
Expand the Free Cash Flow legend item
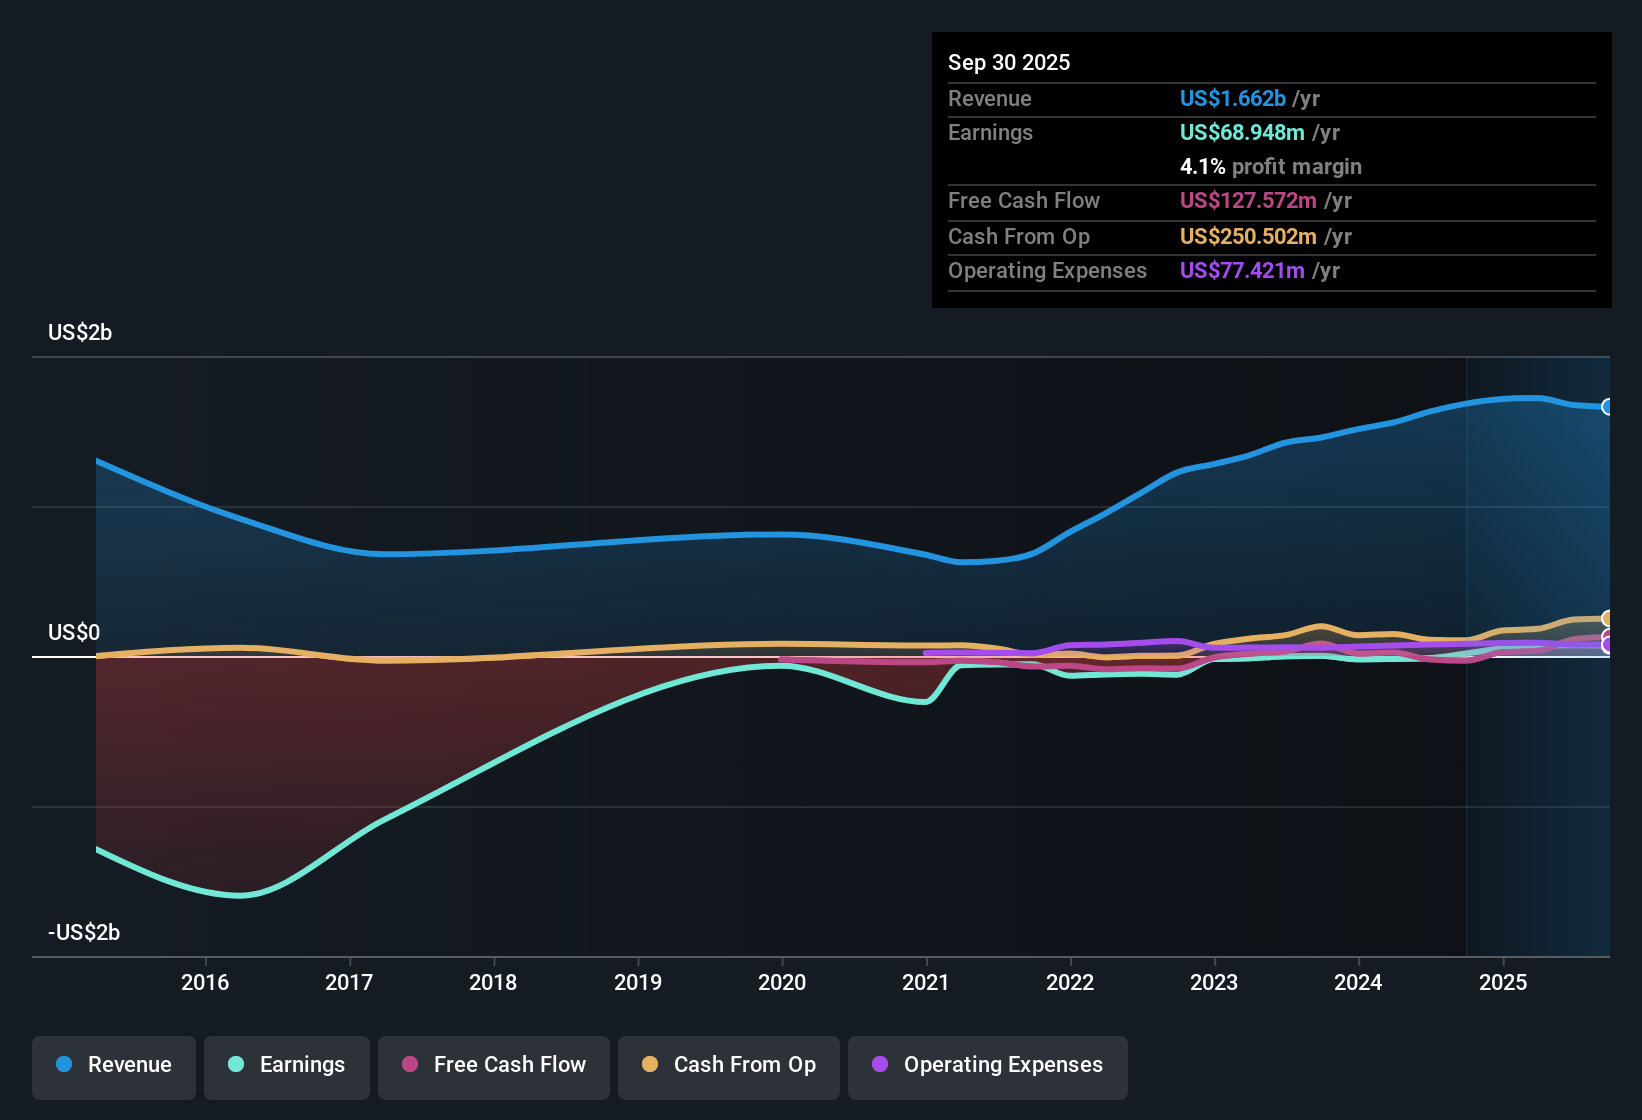point(493,1065)
